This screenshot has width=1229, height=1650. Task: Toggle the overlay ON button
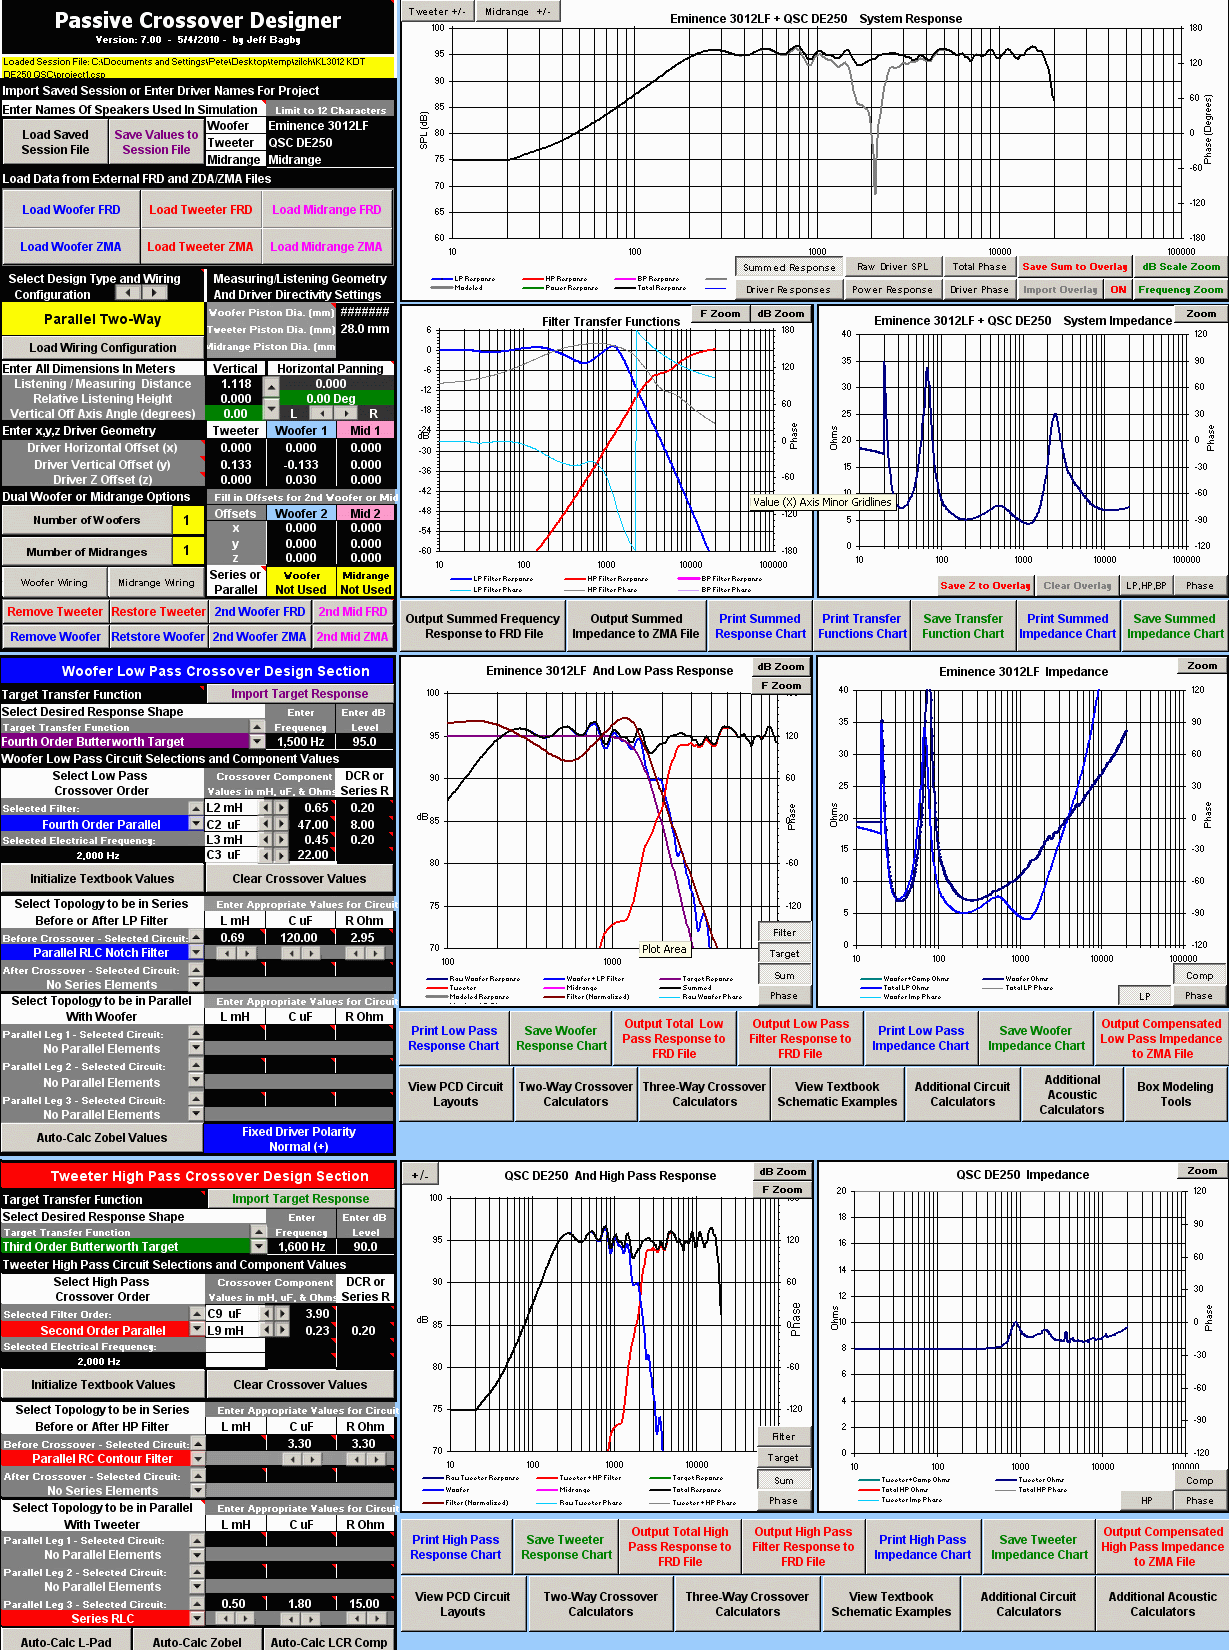[x=1118, y=289]
